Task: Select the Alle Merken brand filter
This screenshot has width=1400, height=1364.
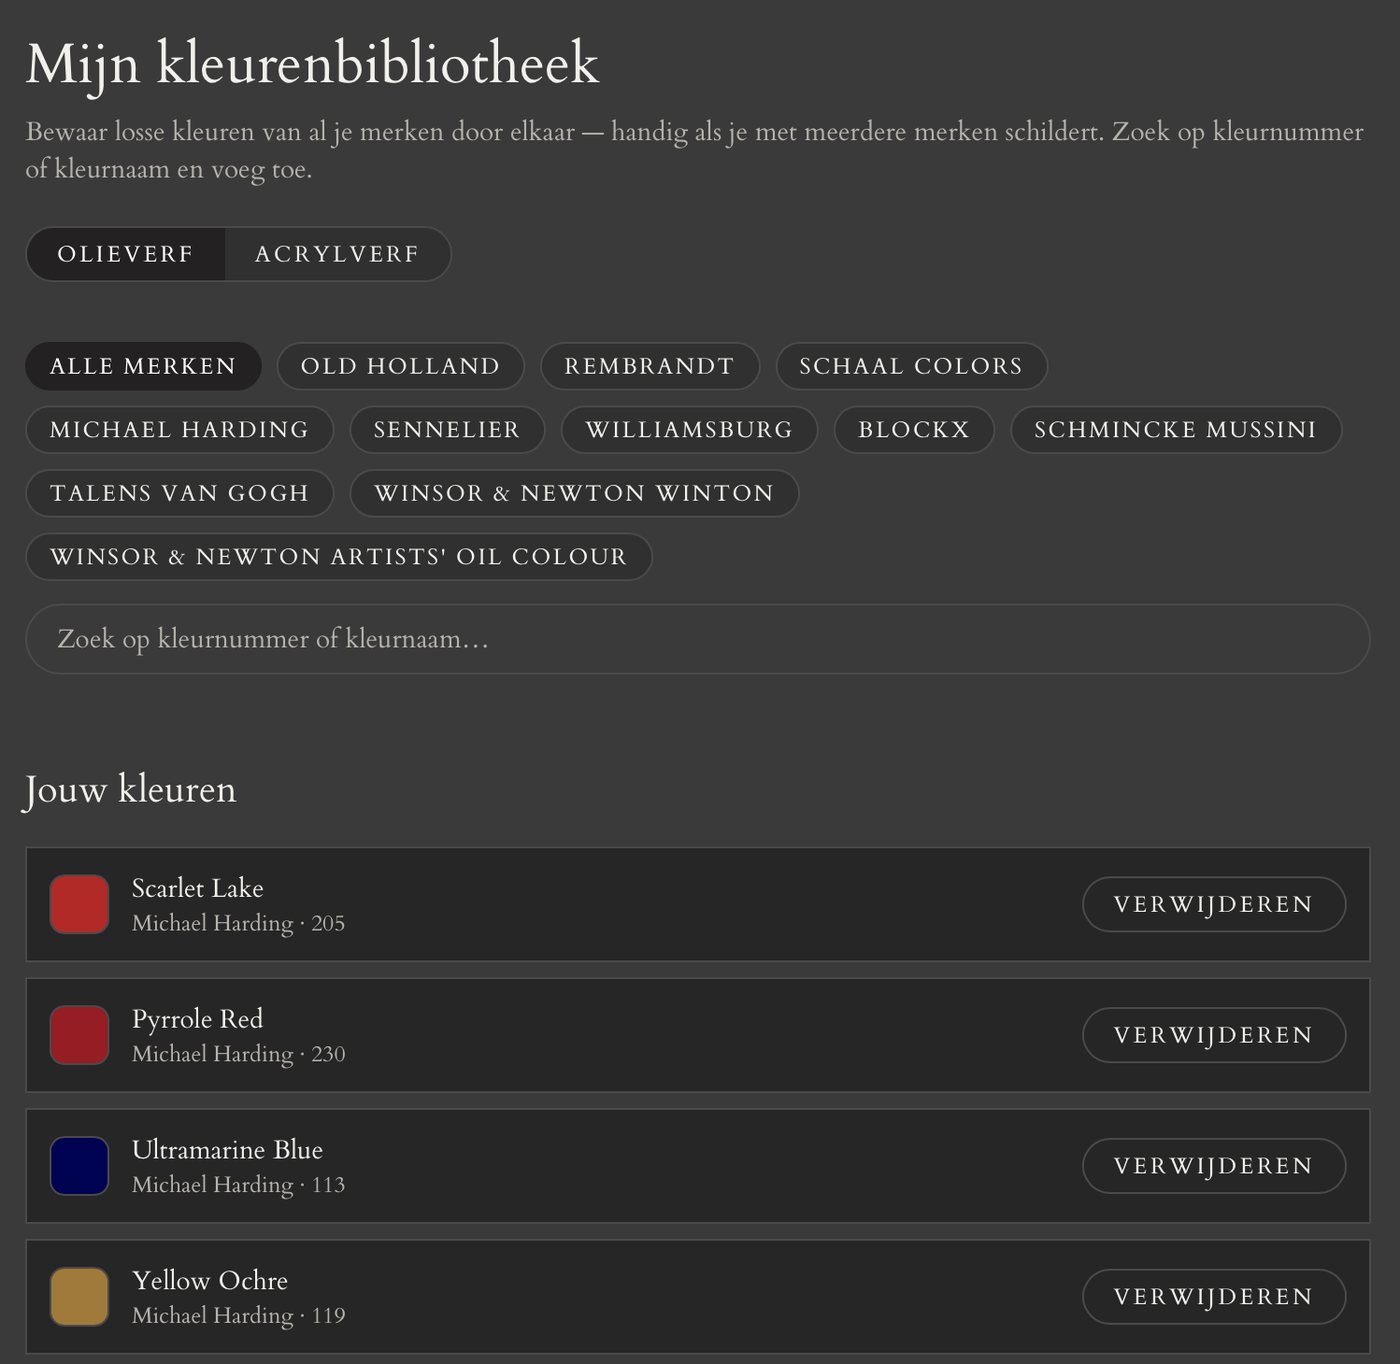Action: pos(143,366)
